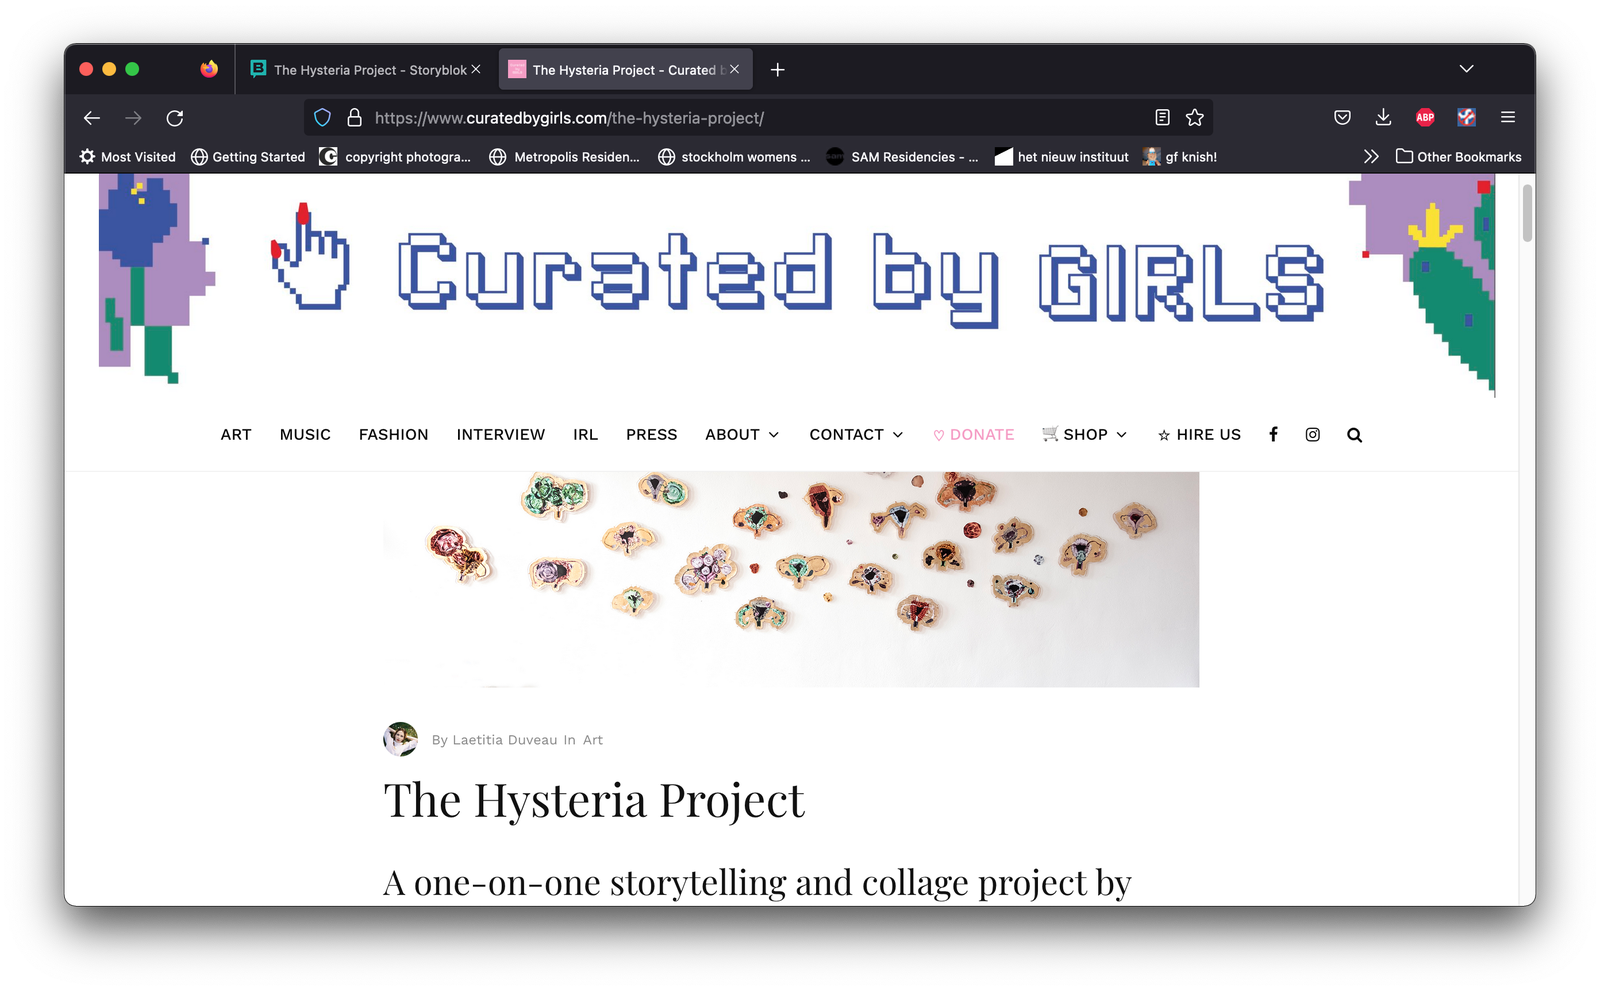Switch to Reader View icon

(x=1161, y=117)
